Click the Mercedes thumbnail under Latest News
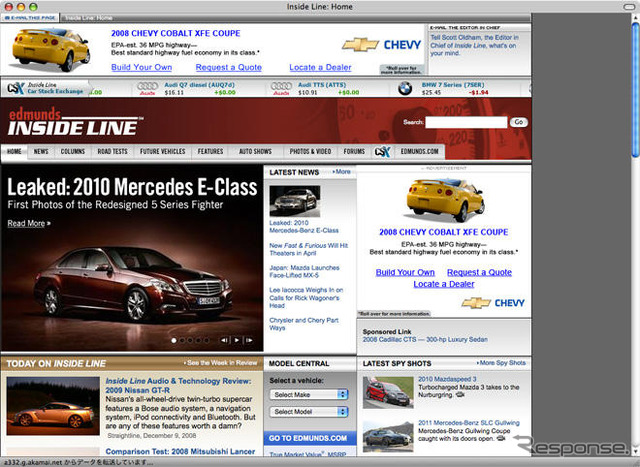The height and width of the screenshot is (467, 640). 295,201
